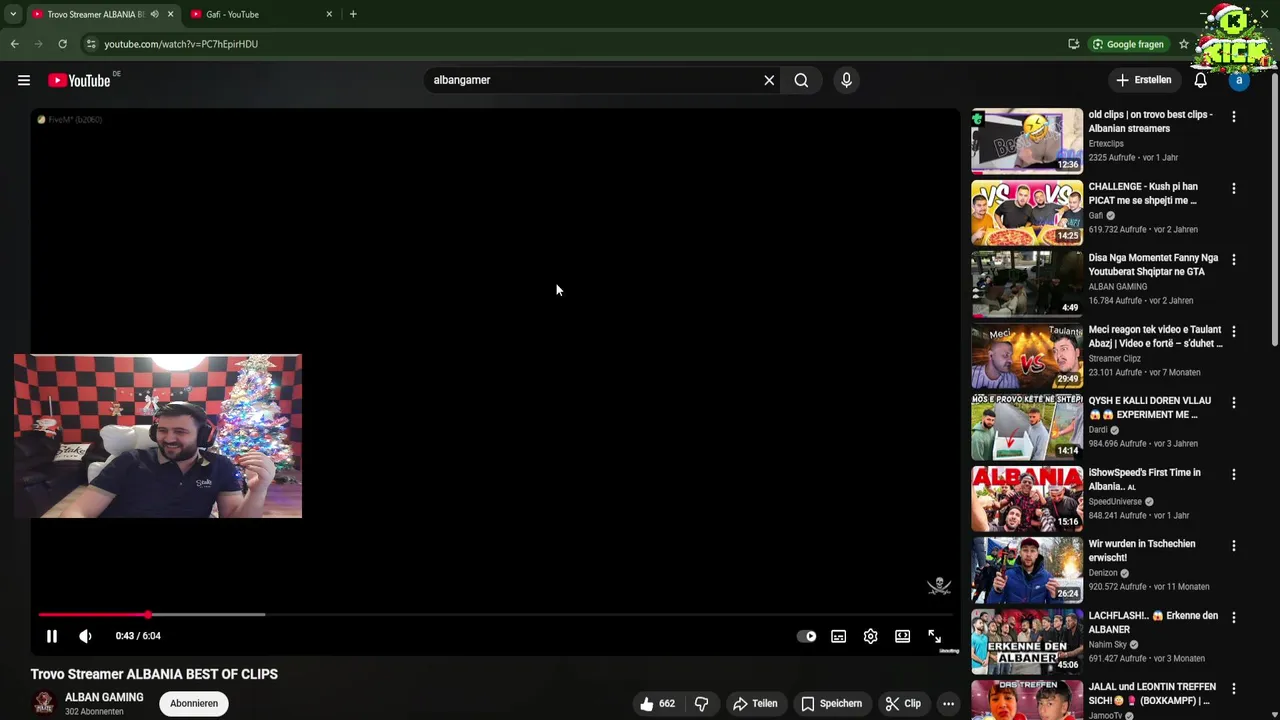Open the notifications bell
The height and width of the screenshot is (720, 1280).
pos(1200,80)
